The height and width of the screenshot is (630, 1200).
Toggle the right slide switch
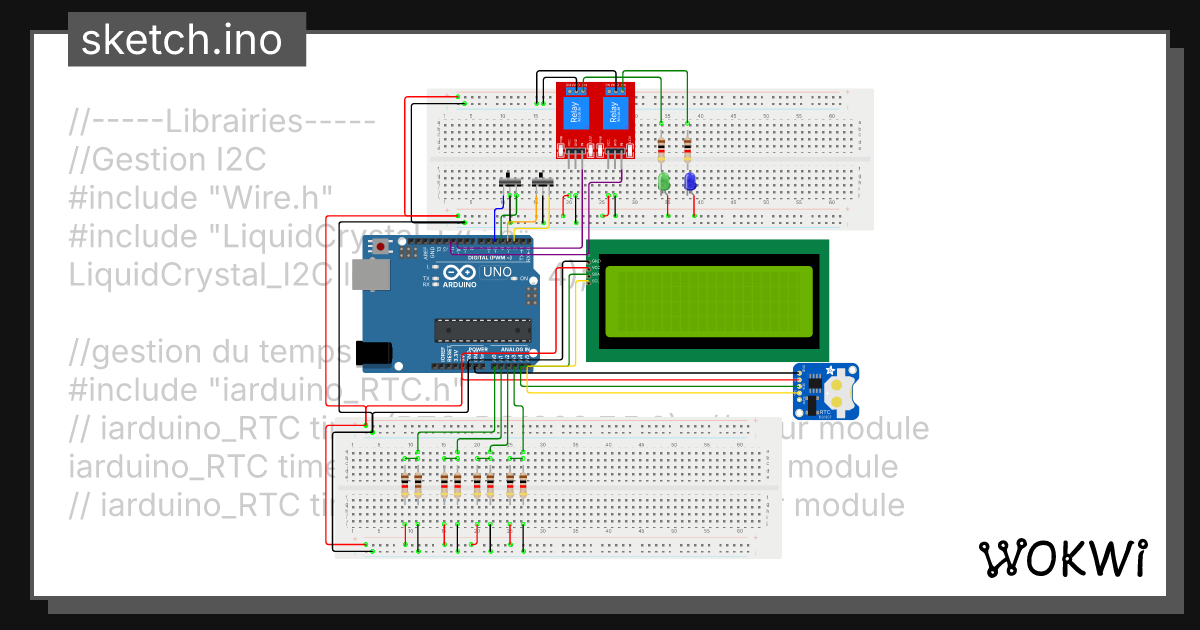point(543,181)
